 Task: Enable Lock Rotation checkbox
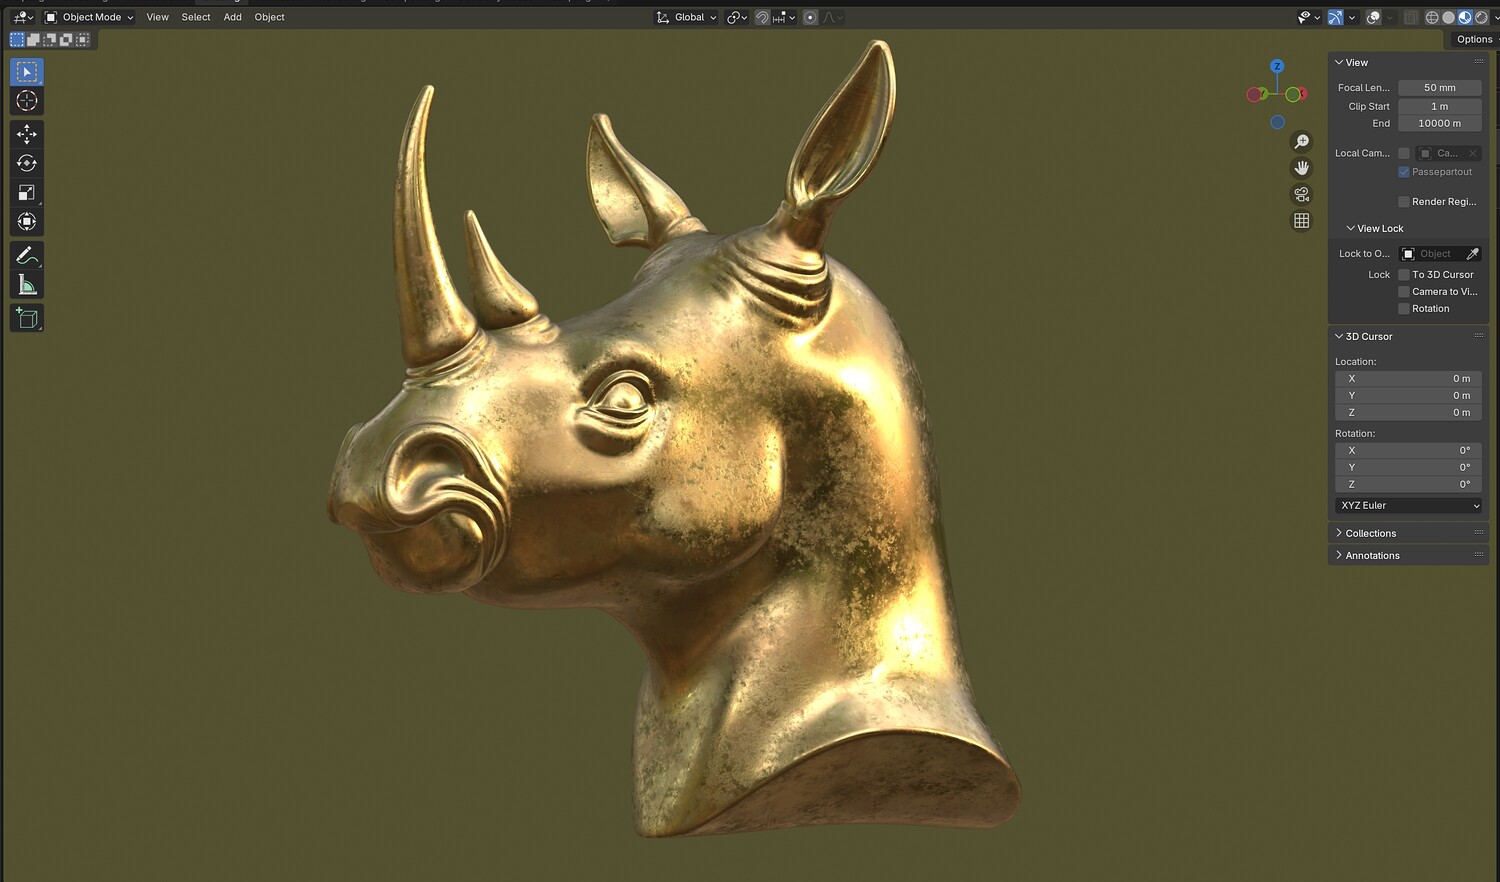point(1404,309)
